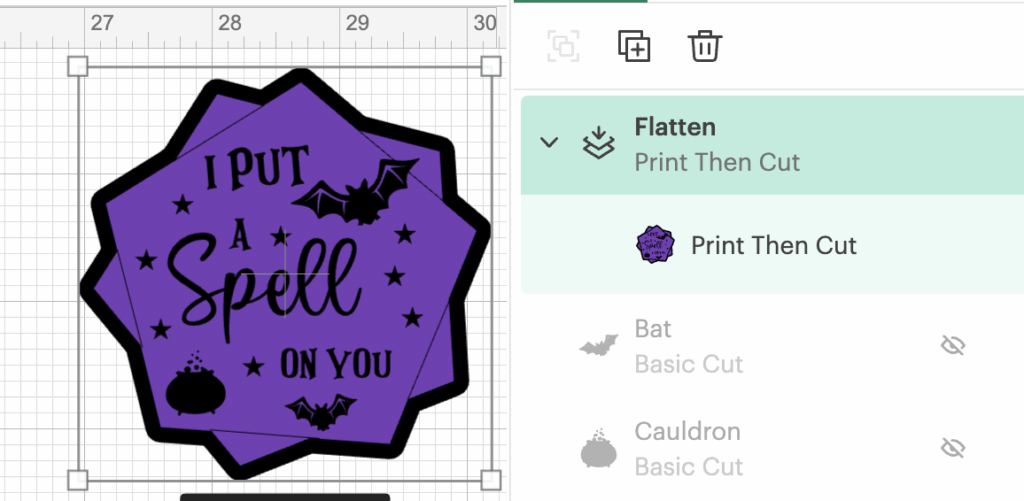Screen dimensions: 1024x501
Task: Click the grey Cauldron layer icon
Action: [598, 448]
